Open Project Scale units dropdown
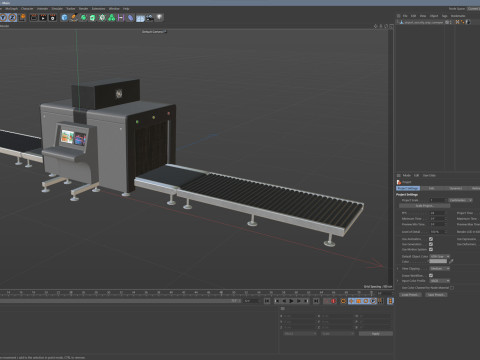The height and width of the screenshot is (360, 480). tap(460, 200)
